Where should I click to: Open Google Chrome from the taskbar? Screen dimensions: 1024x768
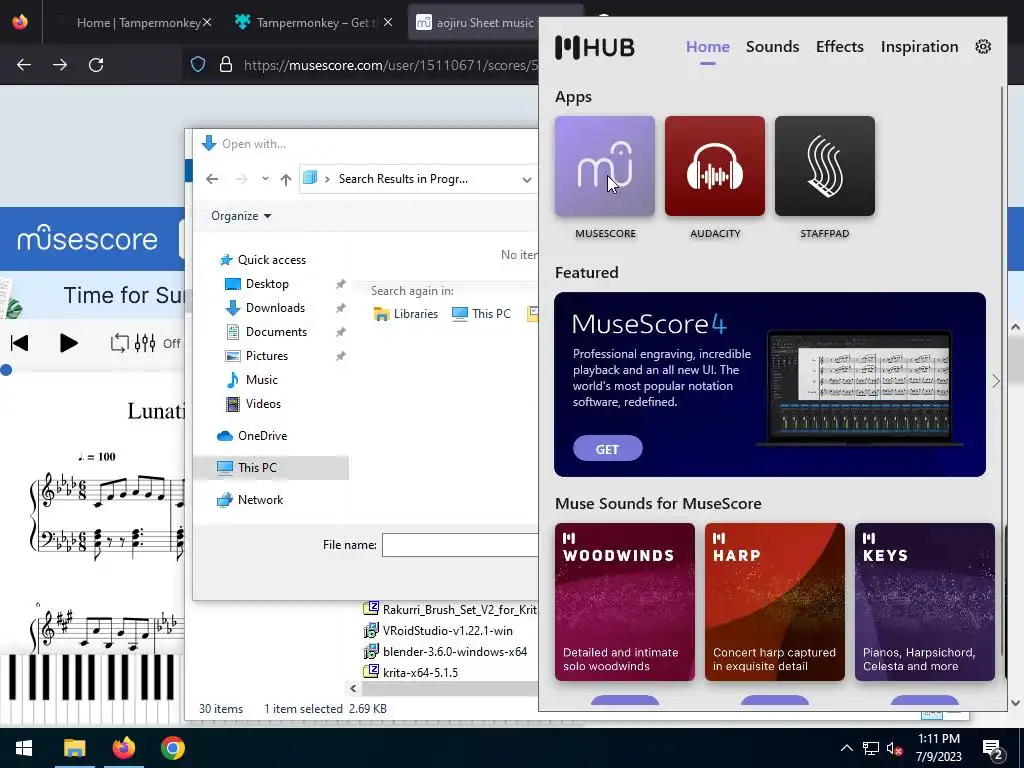pos(172,748)
